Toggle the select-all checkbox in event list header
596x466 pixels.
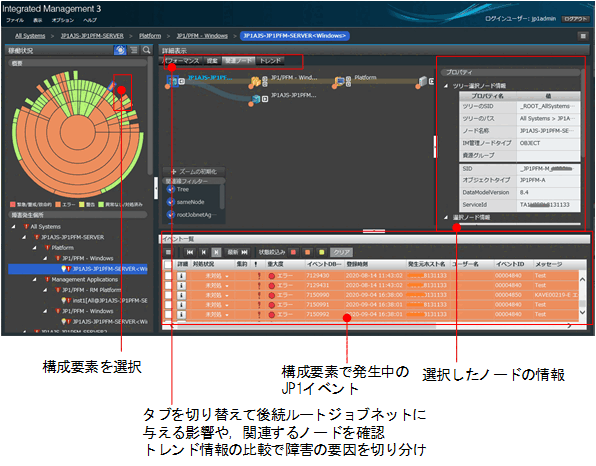click(168, 264)
